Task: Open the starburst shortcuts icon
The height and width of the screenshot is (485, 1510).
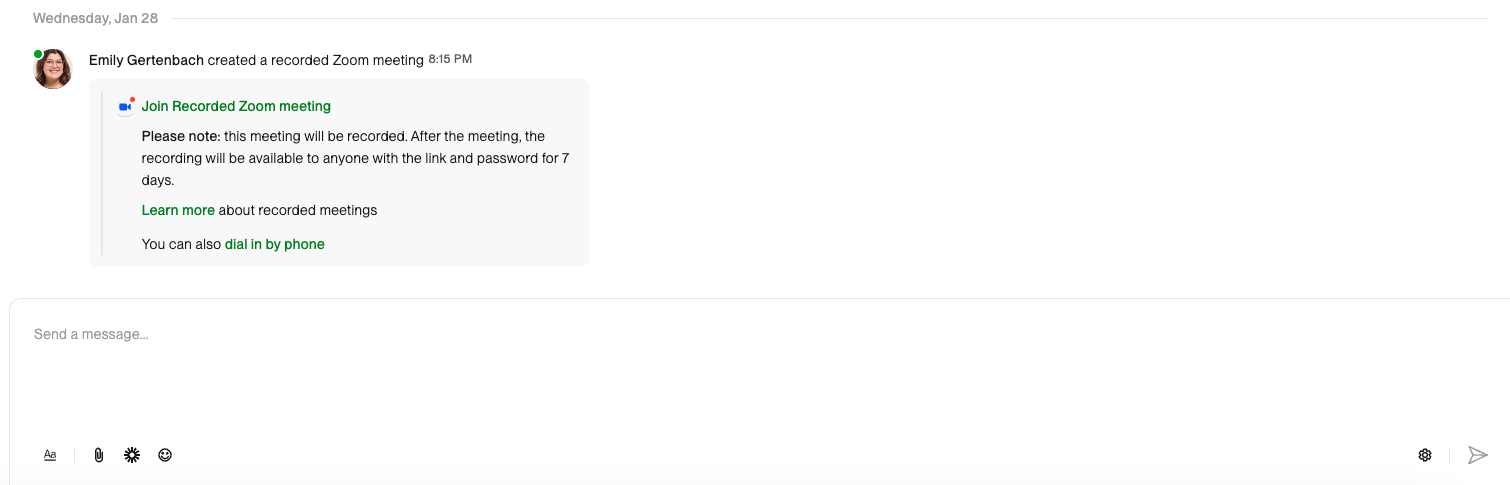Action: coord(131,455)
